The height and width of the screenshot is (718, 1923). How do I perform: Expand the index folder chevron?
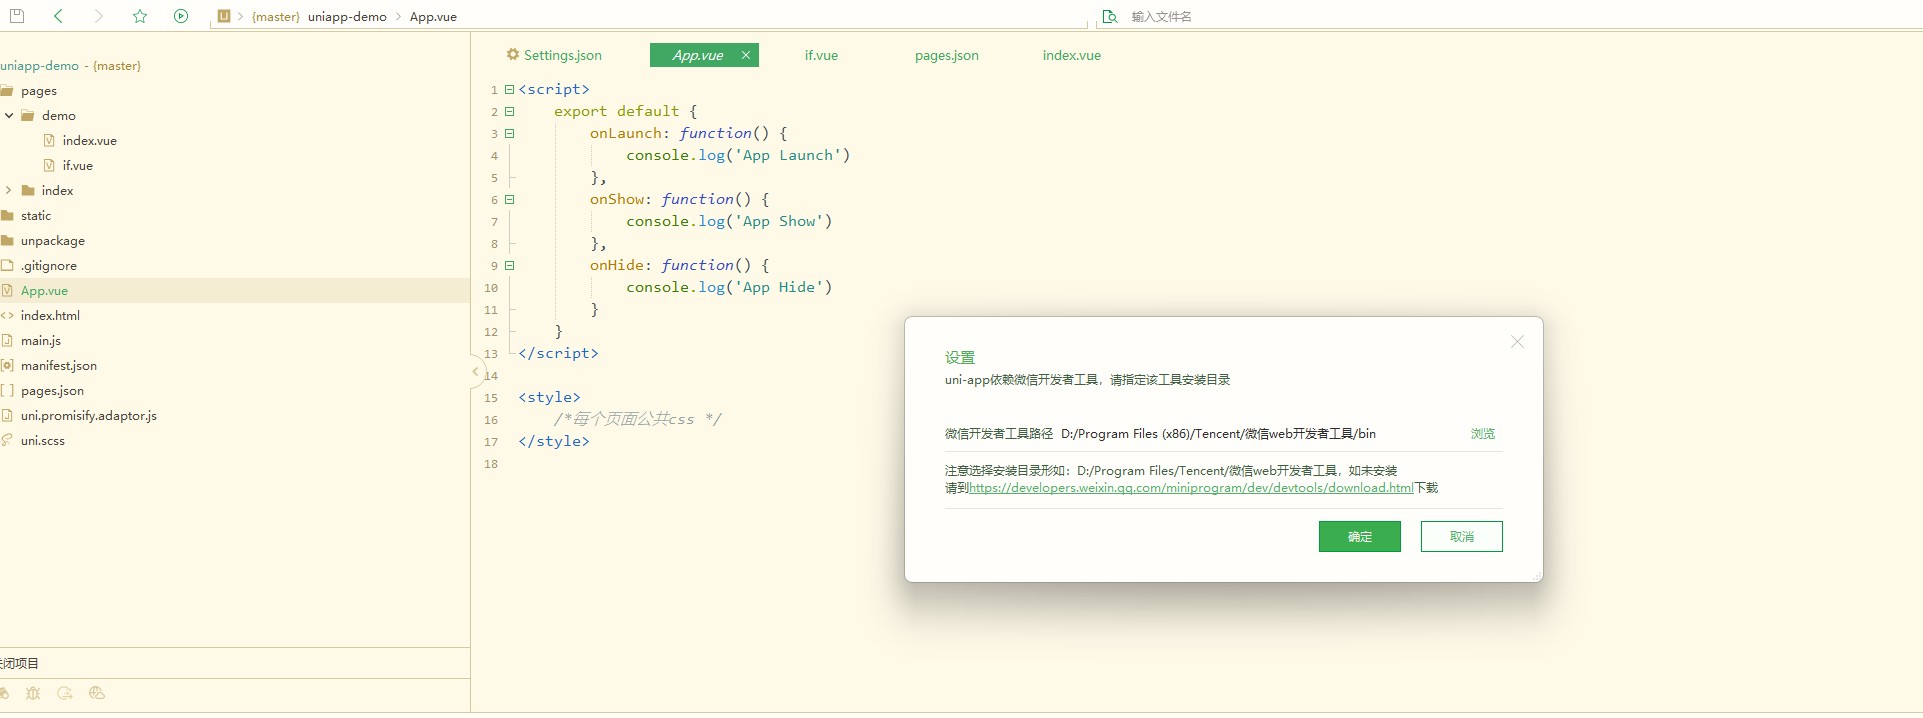tap(9, 190)
